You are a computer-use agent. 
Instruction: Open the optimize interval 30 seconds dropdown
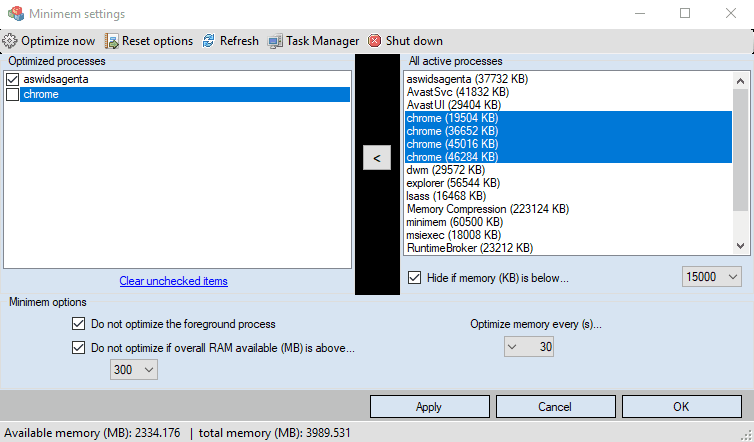pyautogui.click(x=529, y=347)
